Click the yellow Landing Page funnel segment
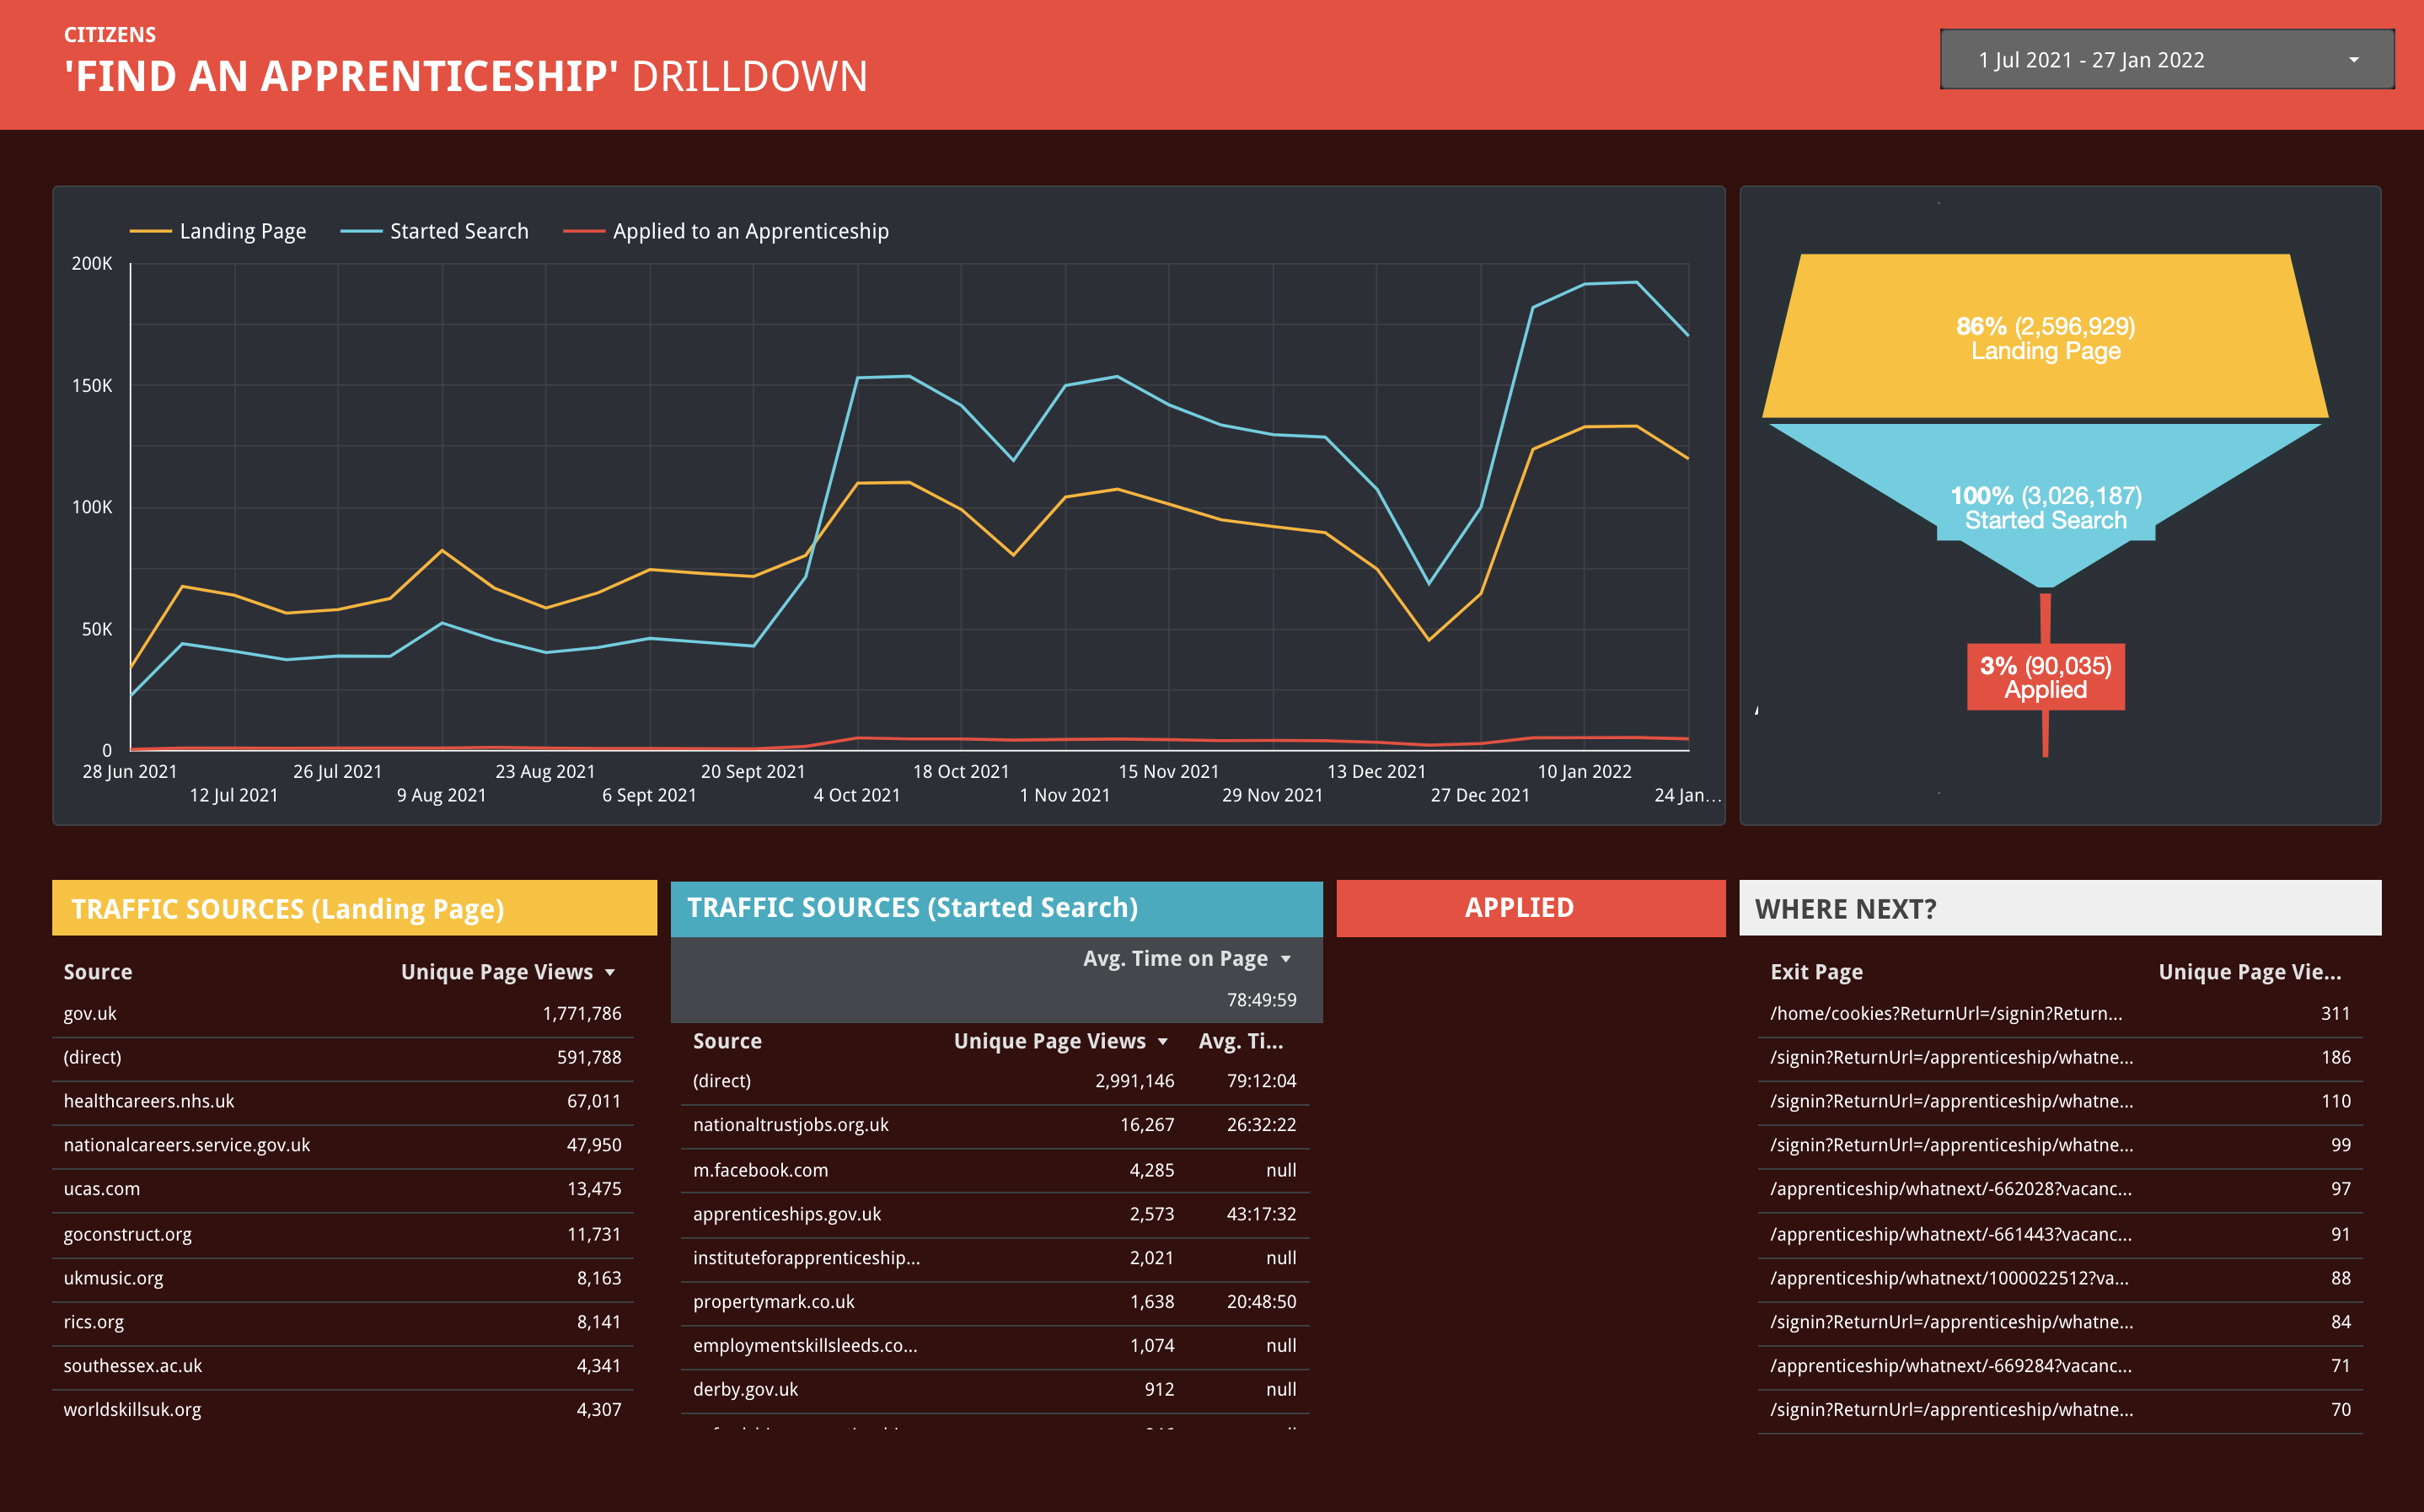The height and width of the screenshot is (1512, 2424). click(x=2045, y=338)
